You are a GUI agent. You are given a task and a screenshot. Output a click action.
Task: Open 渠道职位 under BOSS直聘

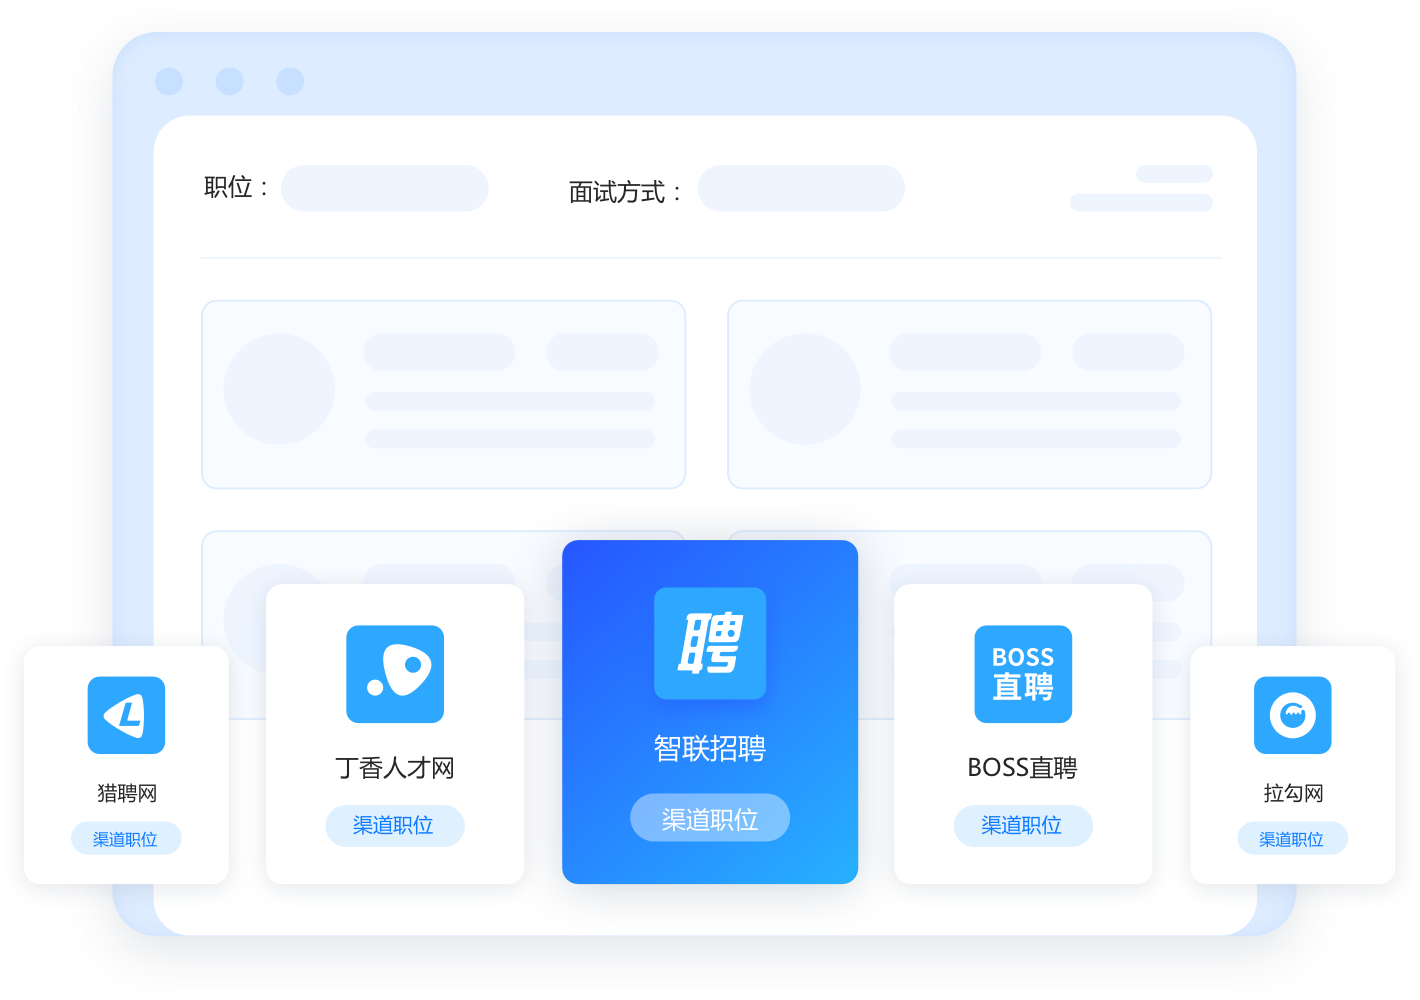point(1023,826)
